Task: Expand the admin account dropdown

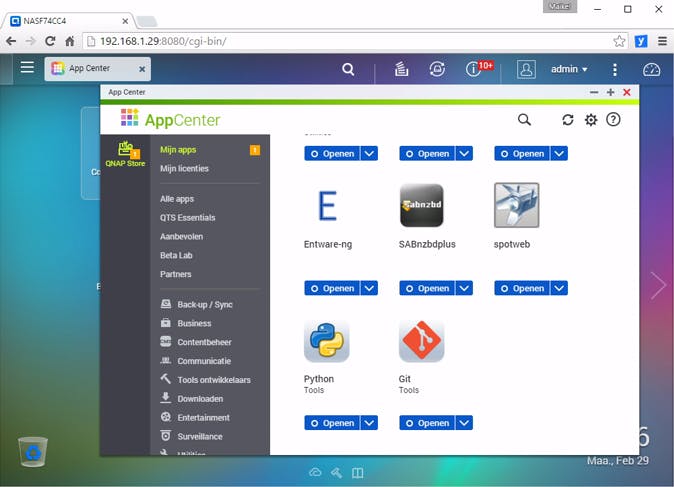Action: (x=569, y=69)
